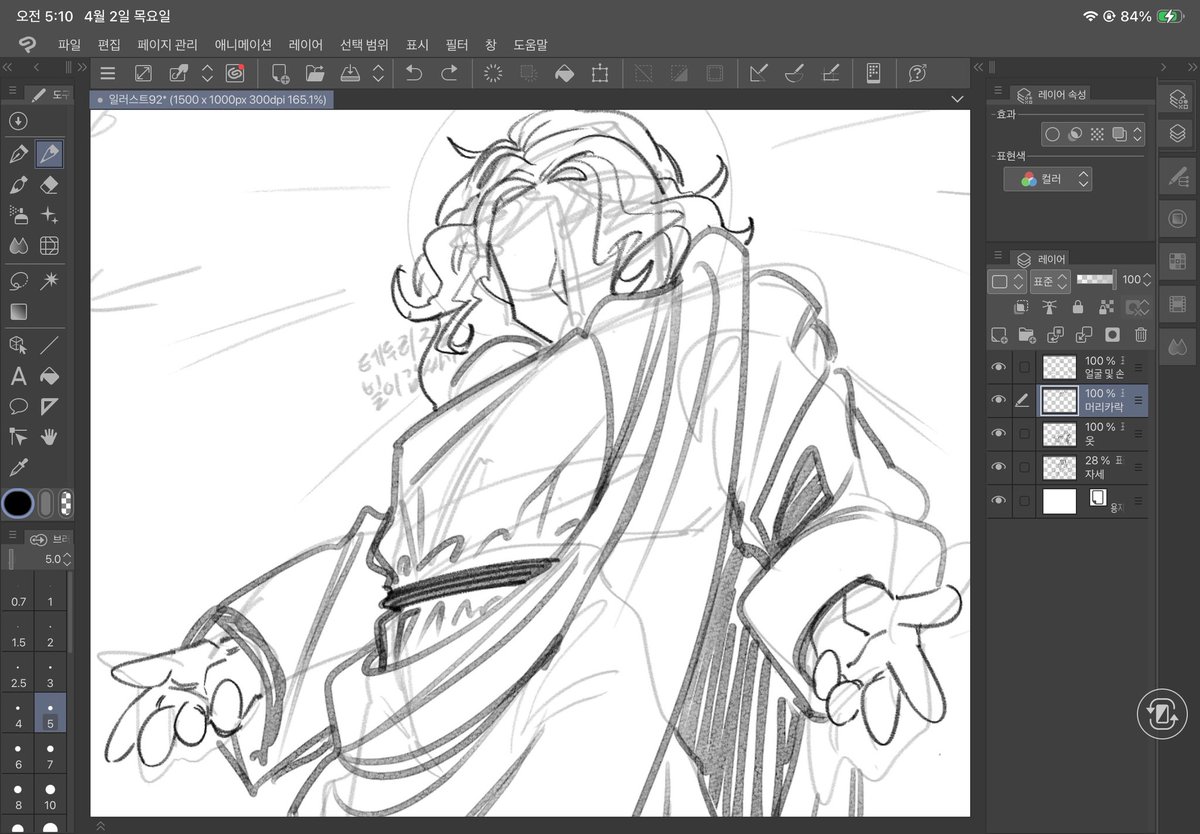1200x834 pixels.
Task: Select the Auto select magic wand tool
Action: pos(49,281)
